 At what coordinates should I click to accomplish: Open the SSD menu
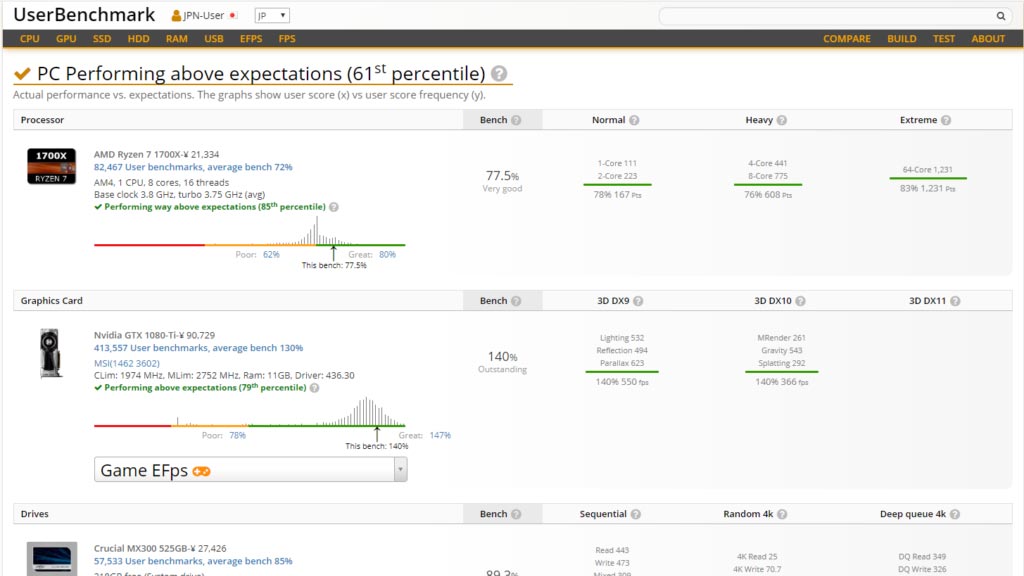point(102,39)
